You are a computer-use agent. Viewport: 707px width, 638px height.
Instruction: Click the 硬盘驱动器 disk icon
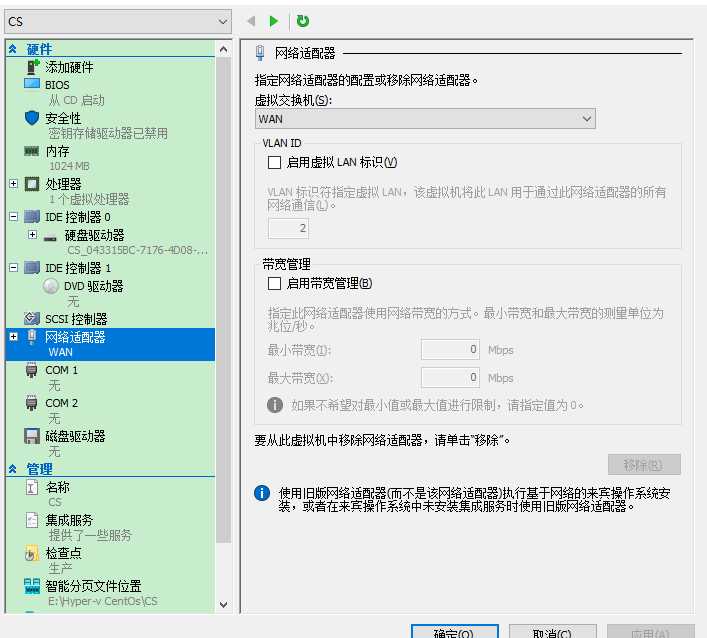(x=50, y=238)
